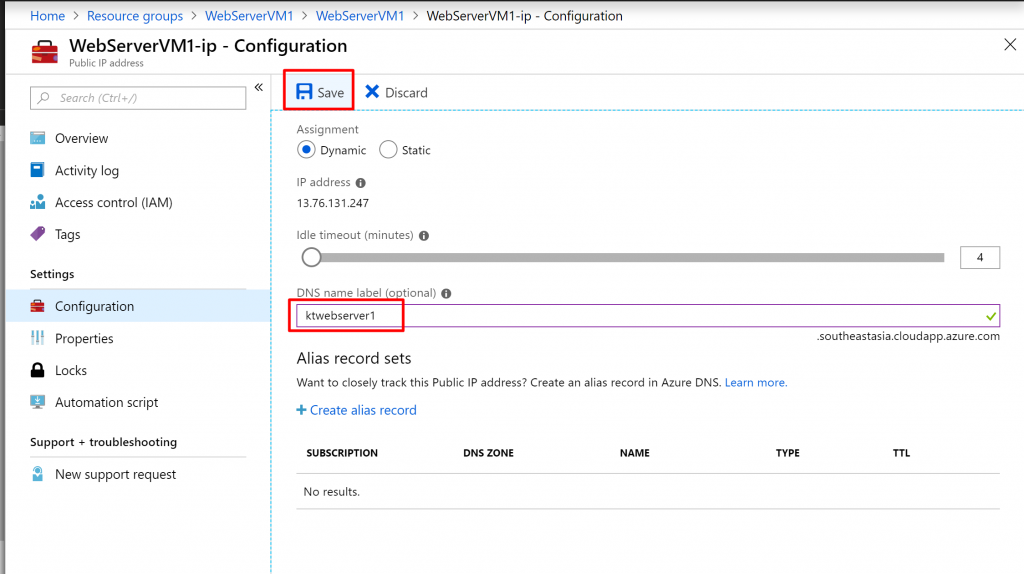Click the No results. table row
Viewport: 1024px width, 574px height.
[x=648, y=492]
